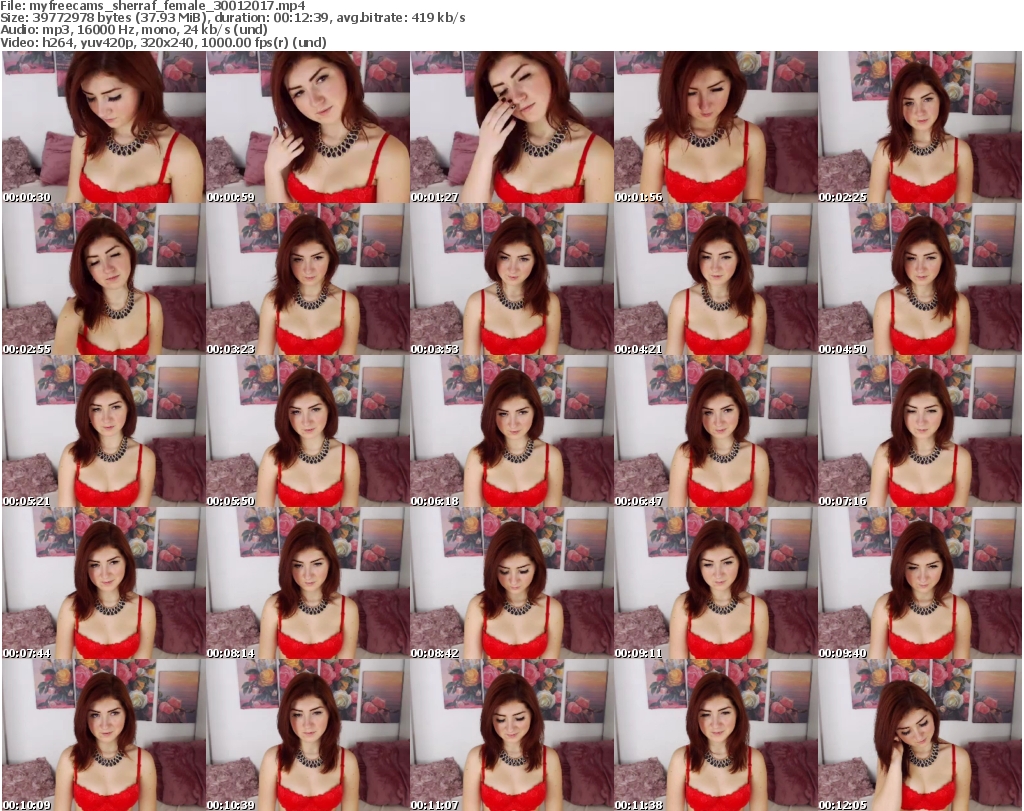Choose the 00:08:42 thumbnail
The width and height of the screenshot is (1024, 811).
click(x=511, y=583)
